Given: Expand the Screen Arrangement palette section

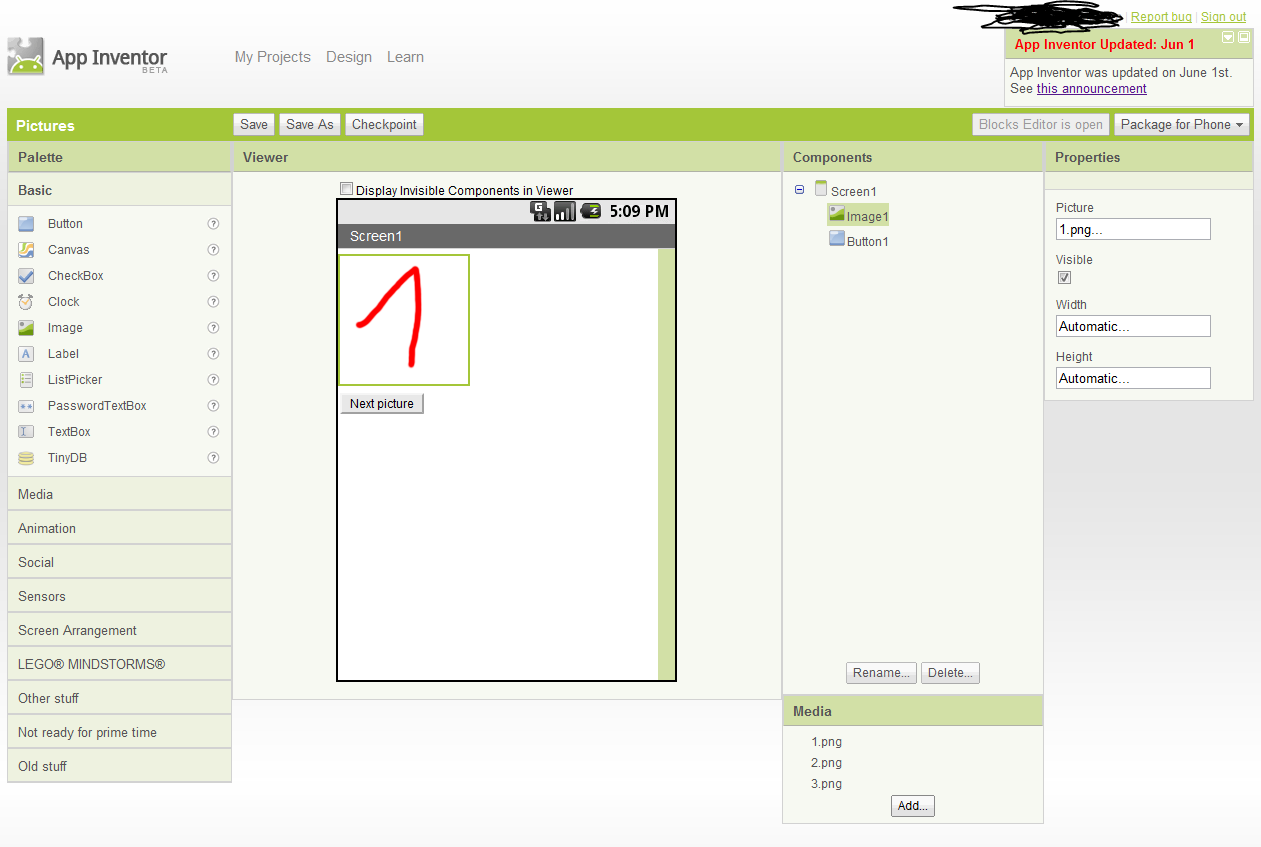Looking at the screenshot, I should [x=119, y=630].
